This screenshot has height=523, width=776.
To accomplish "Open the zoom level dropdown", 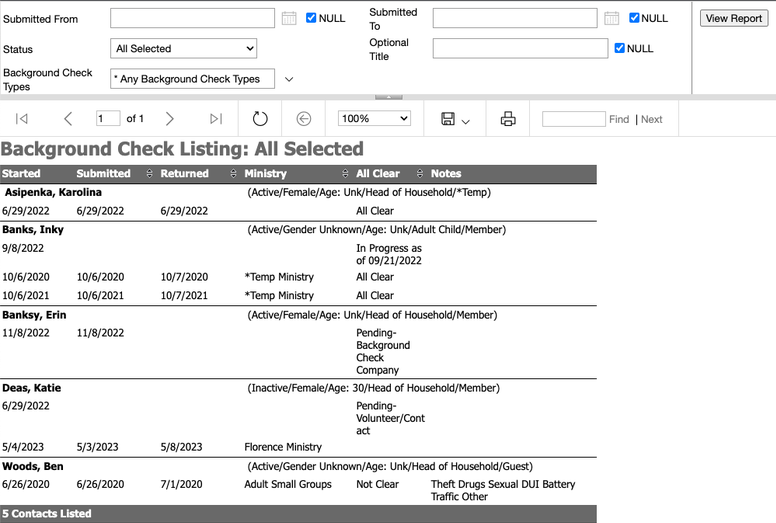I will coord(374,118).
